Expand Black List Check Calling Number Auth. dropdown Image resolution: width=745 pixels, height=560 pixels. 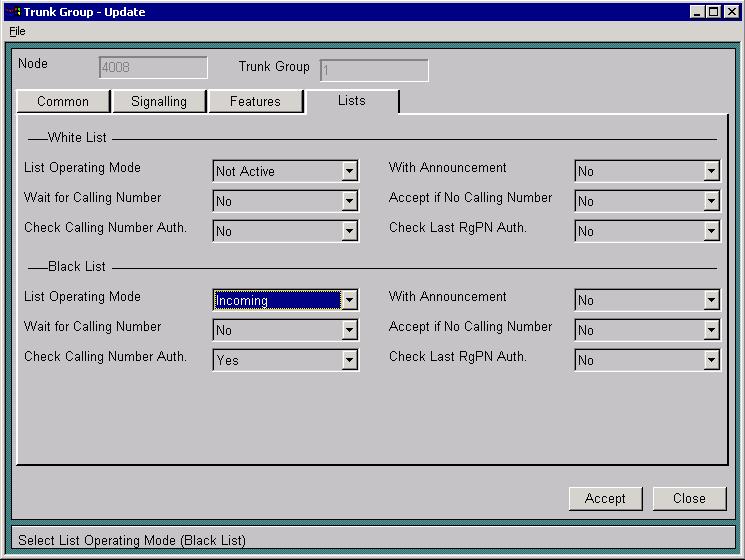(x=349, y=360)
